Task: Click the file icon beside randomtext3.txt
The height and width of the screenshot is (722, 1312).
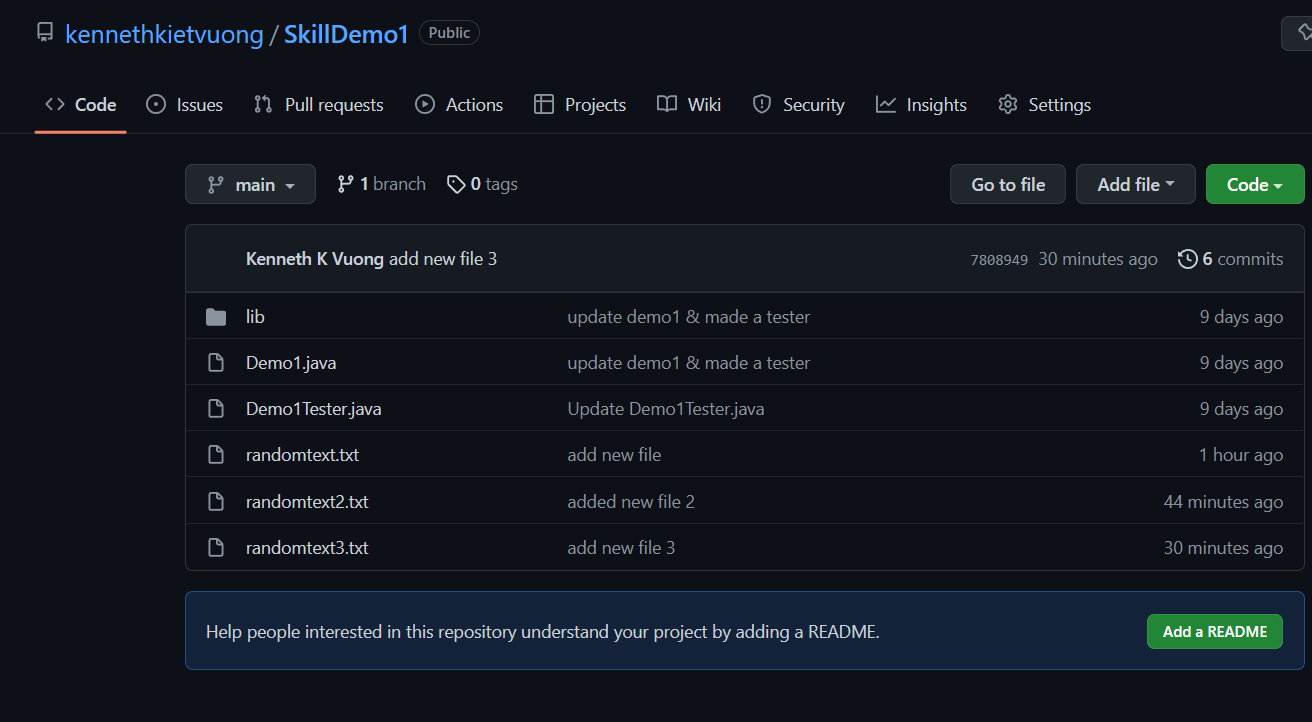Action: tap(216, 547)
